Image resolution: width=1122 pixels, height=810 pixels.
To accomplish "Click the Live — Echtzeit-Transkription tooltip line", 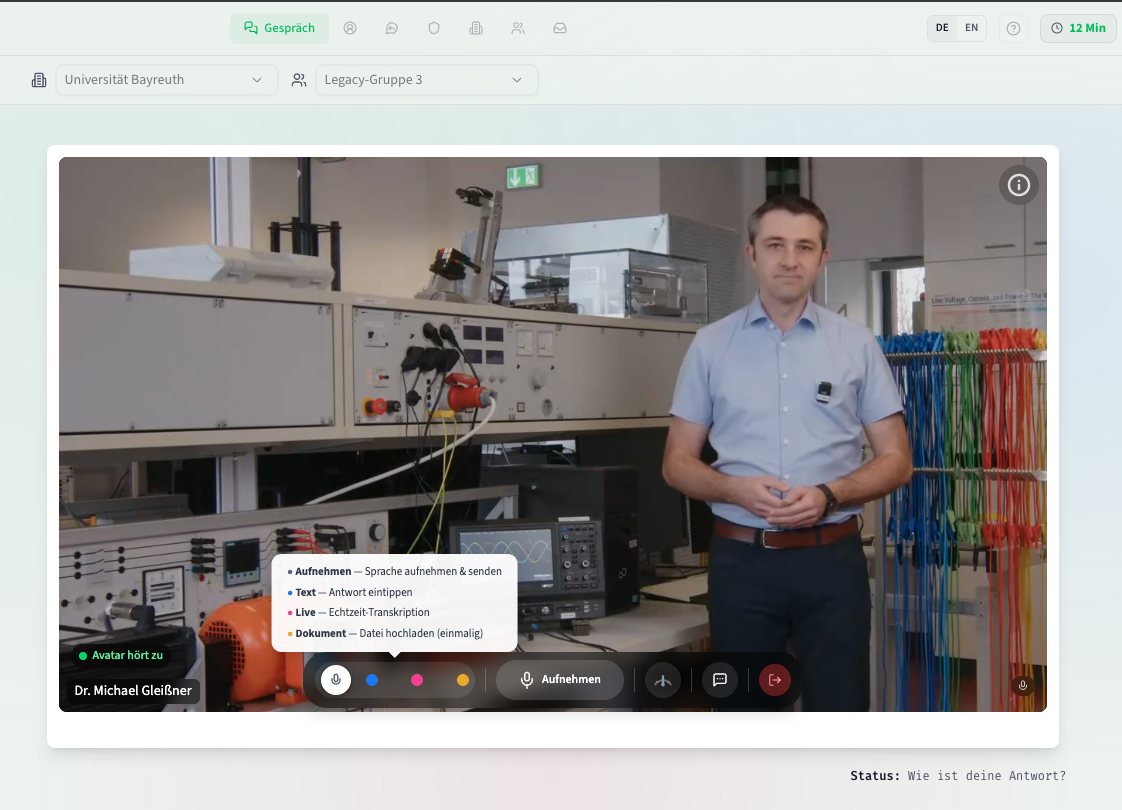I will (x=358, y=613).
